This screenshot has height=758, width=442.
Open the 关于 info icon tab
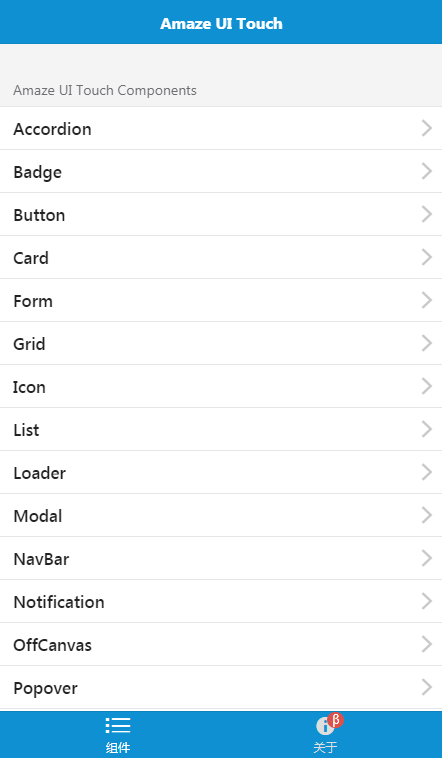[324, 726]
